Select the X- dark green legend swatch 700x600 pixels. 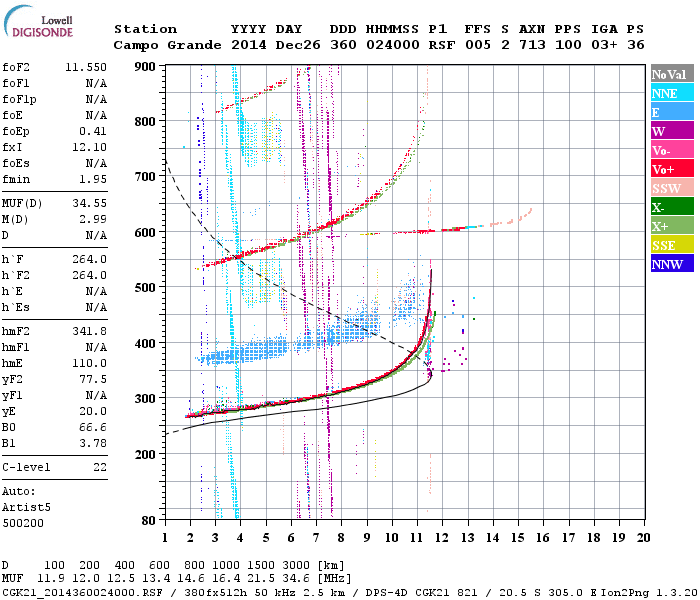coord(672,207)
